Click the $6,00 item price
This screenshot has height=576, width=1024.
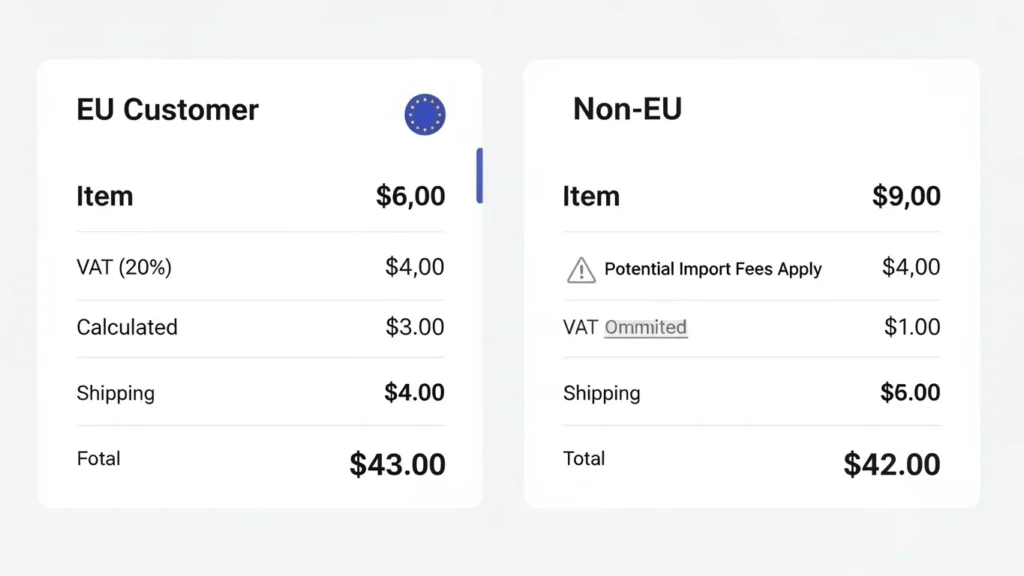coord(410,196)
